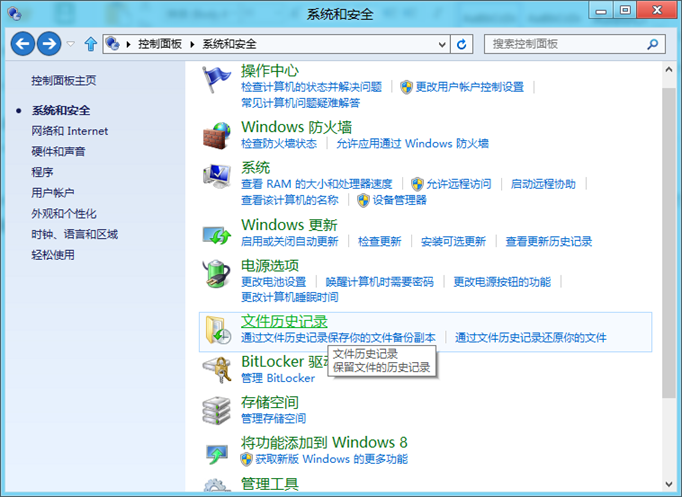Click 唤醒计算机时需要密码
Image resolution: width=682 pixels, height=497 pixels.
pyautogui.click(x=379, y=282)
